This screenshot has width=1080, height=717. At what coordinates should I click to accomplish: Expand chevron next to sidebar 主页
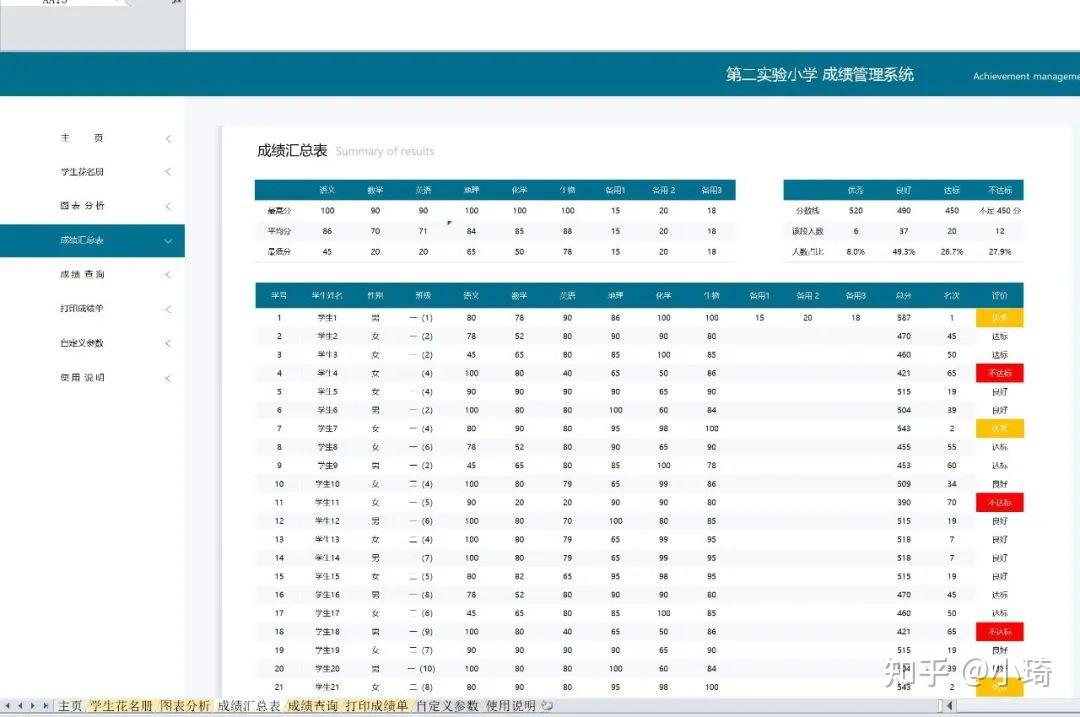click(x=168, y=138)
